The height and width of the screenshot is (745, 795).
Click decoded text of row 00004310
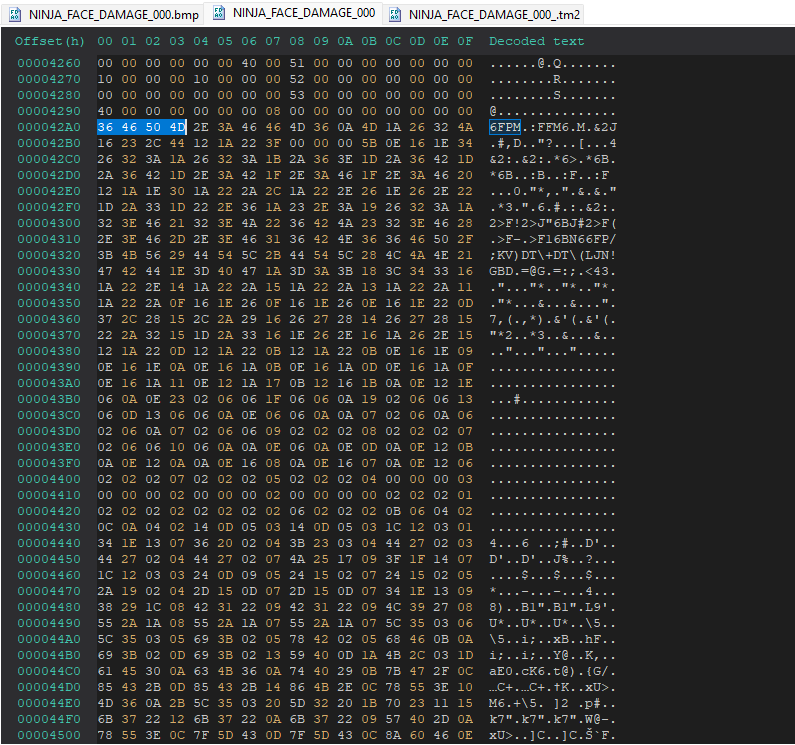pyautogui.click(x=553, y=239)
